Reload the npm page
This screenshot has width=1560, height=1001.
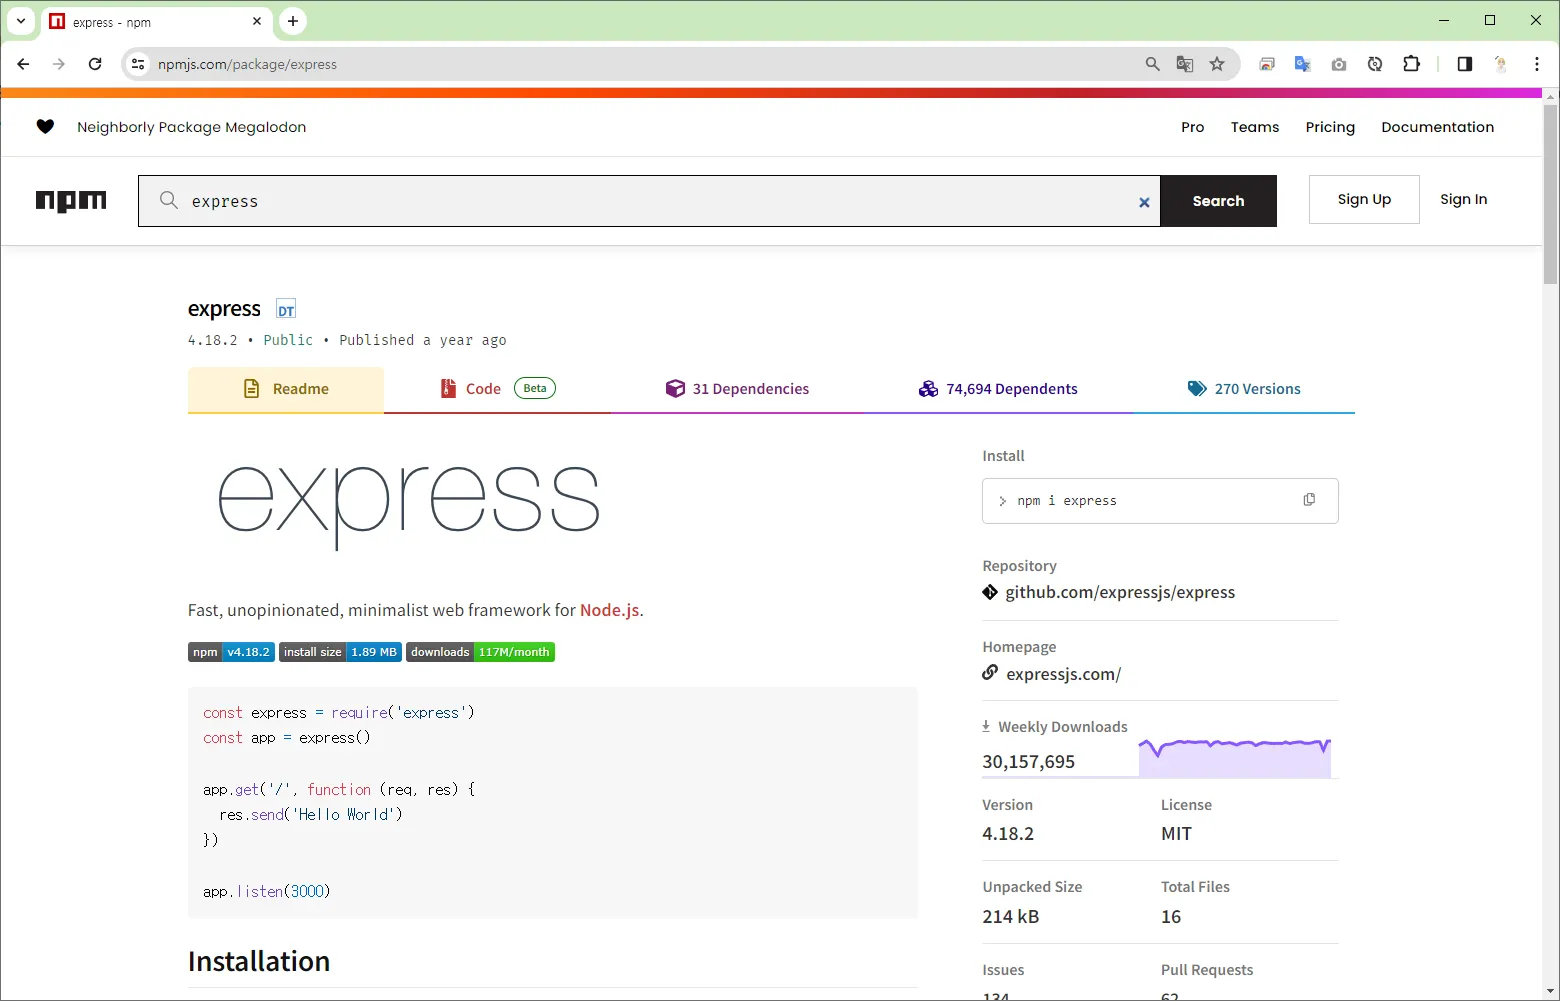[x=95, y=64]
